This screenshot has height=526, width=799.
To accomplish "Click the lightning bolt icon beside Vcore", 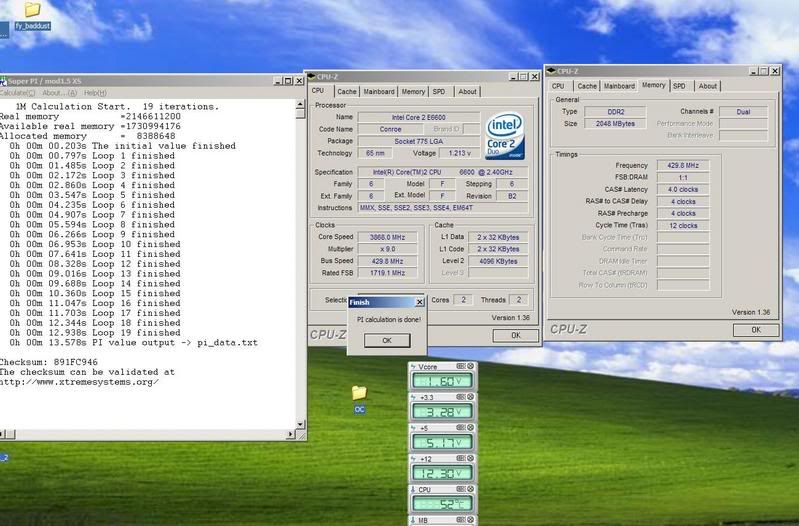I will (x=413, y=366).
